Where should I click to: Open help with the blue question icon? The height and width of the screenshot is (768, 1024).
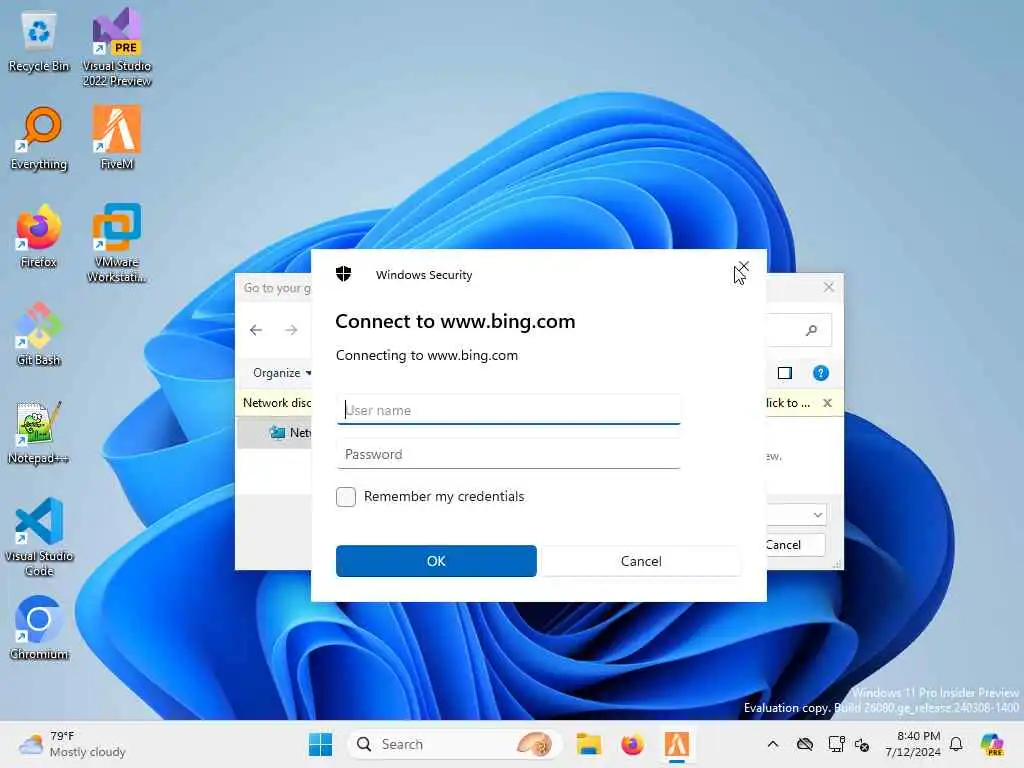(x=821, y=373)
